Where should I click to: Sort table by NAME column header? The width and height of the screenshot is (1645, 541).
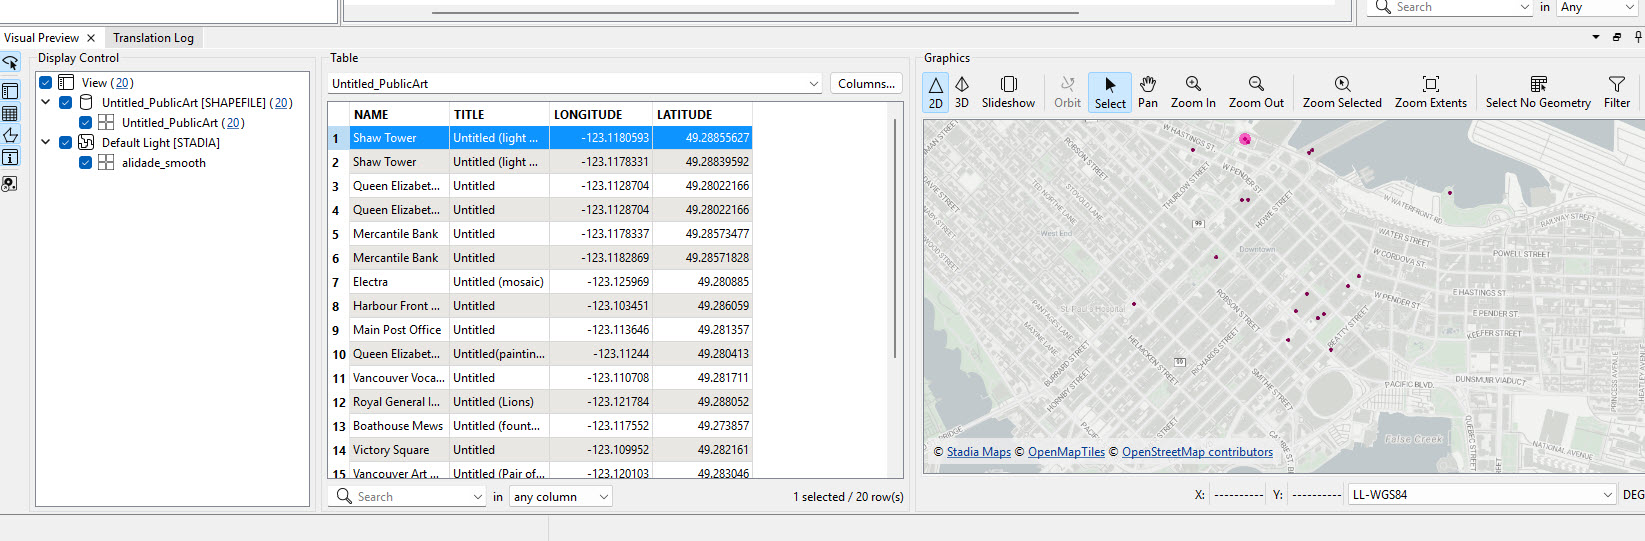(x=398, y=114)
